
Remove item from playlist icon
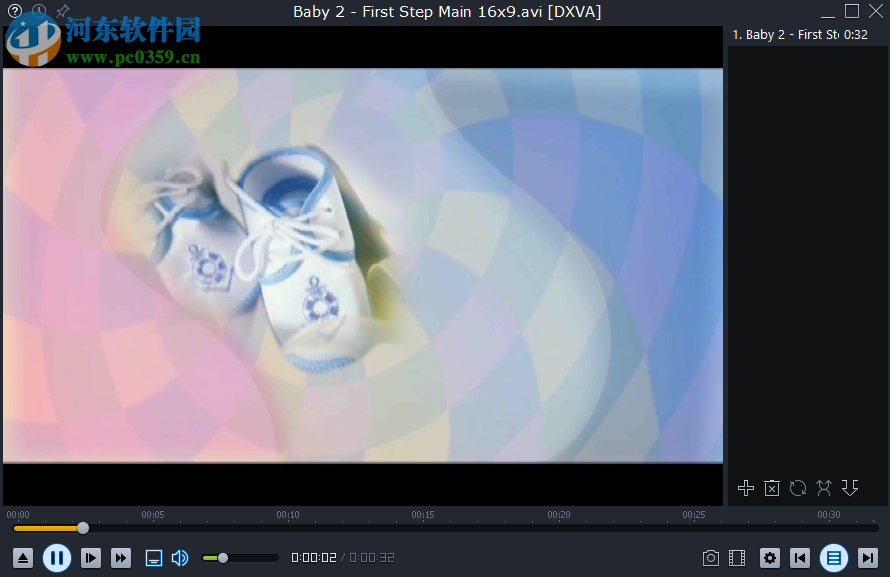[772, 488]
